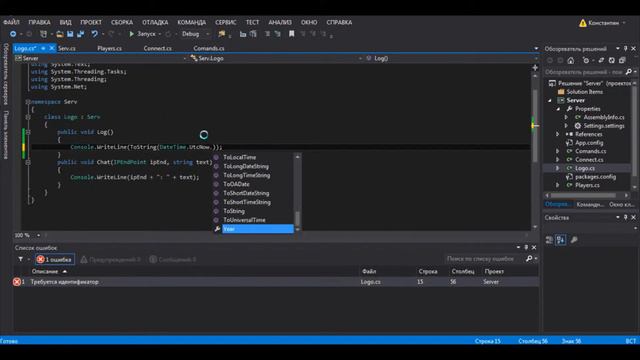
Task: Switch to the Connect.cs tab
Action: (x=158, y=48)
